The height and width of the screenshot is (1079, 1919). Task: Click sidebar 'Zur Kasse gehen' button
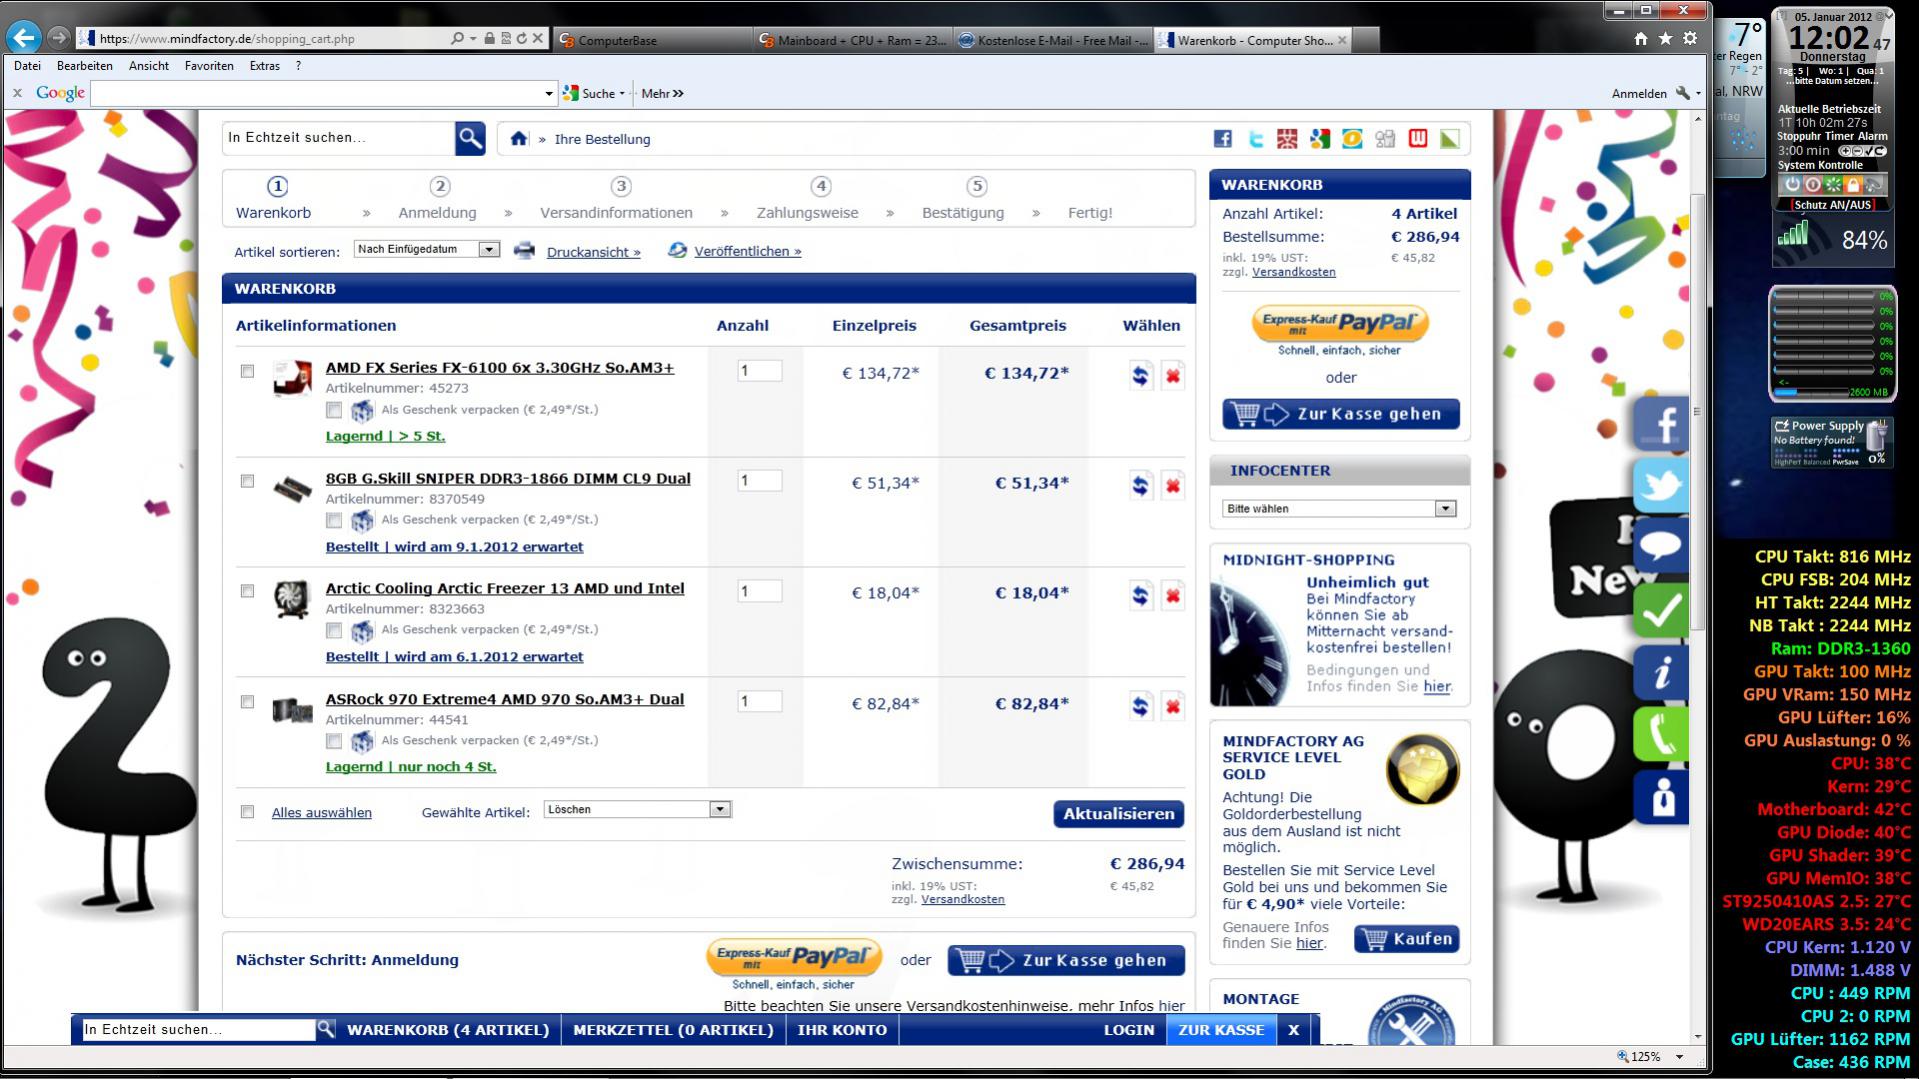click(x=1341, y=414)
